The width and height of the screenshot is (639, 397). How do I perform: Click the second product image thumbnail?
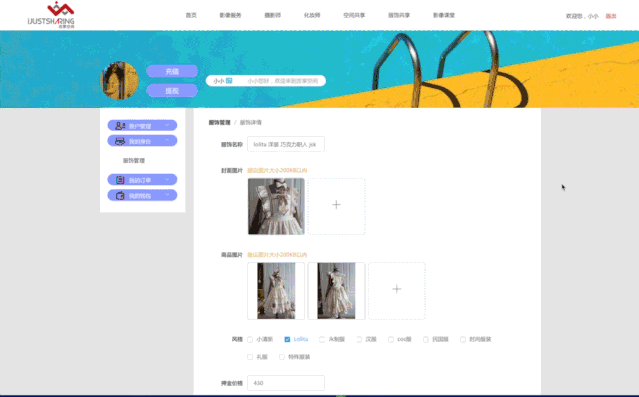[336, 291]
